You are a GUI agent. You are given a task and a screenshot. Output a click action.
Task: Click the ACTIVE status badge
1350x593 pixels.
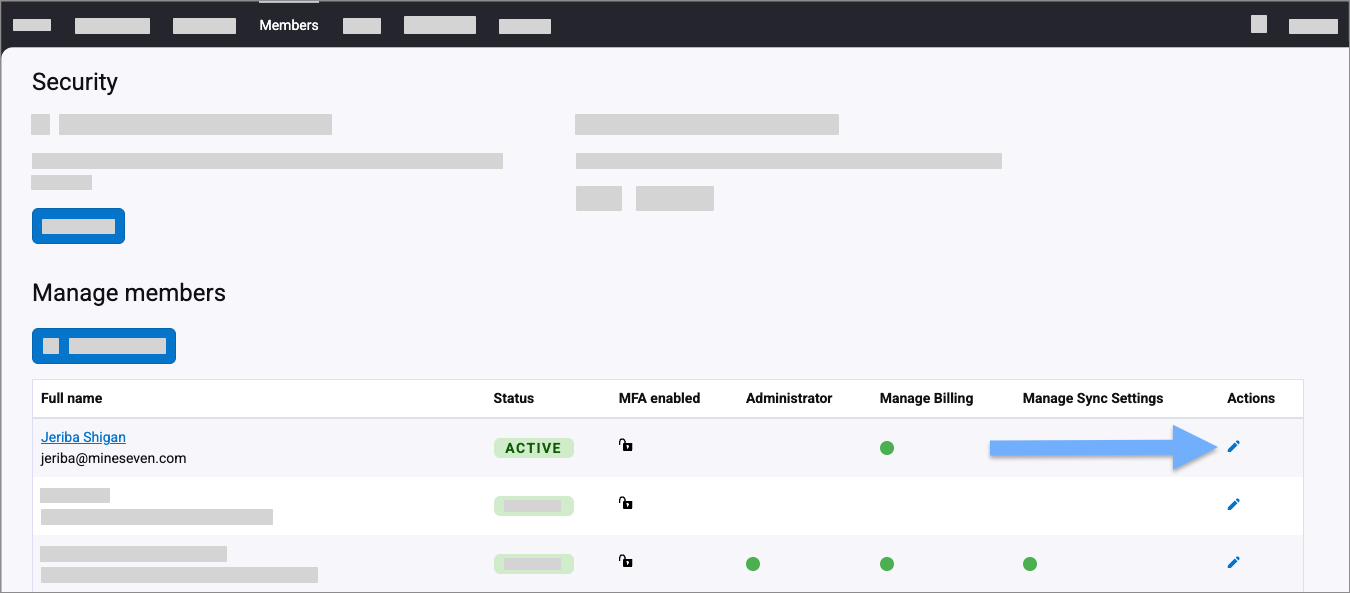click(x=533, y=448)
